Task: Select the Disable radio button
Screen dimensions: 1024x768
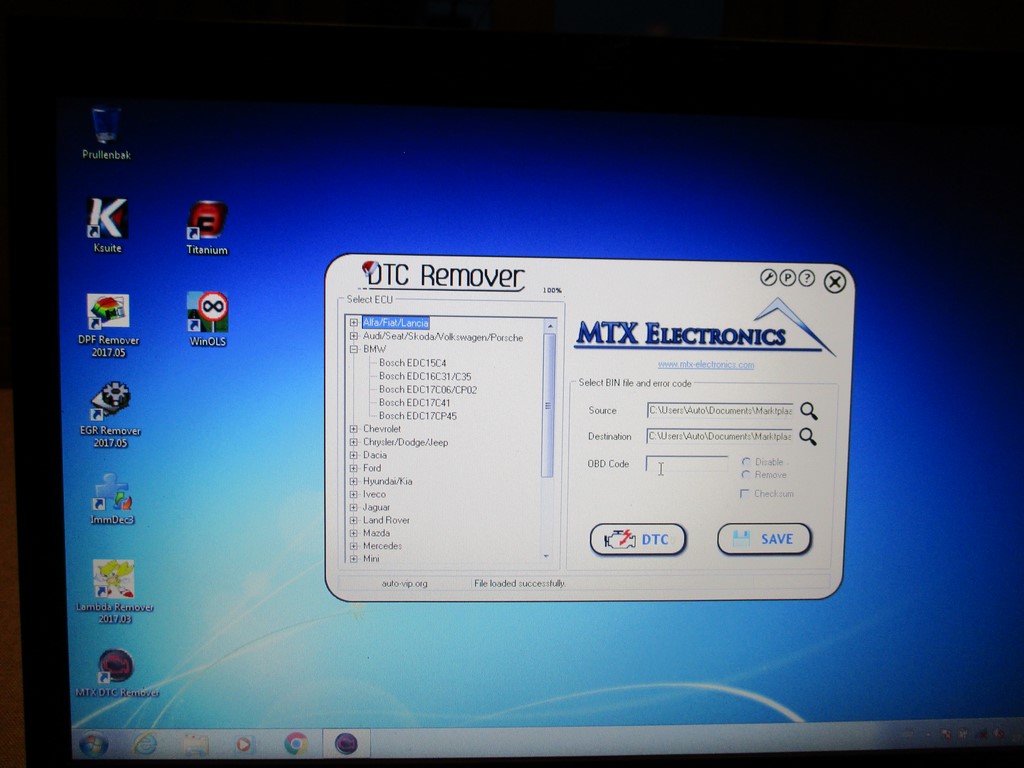Action: pos(746,462)
